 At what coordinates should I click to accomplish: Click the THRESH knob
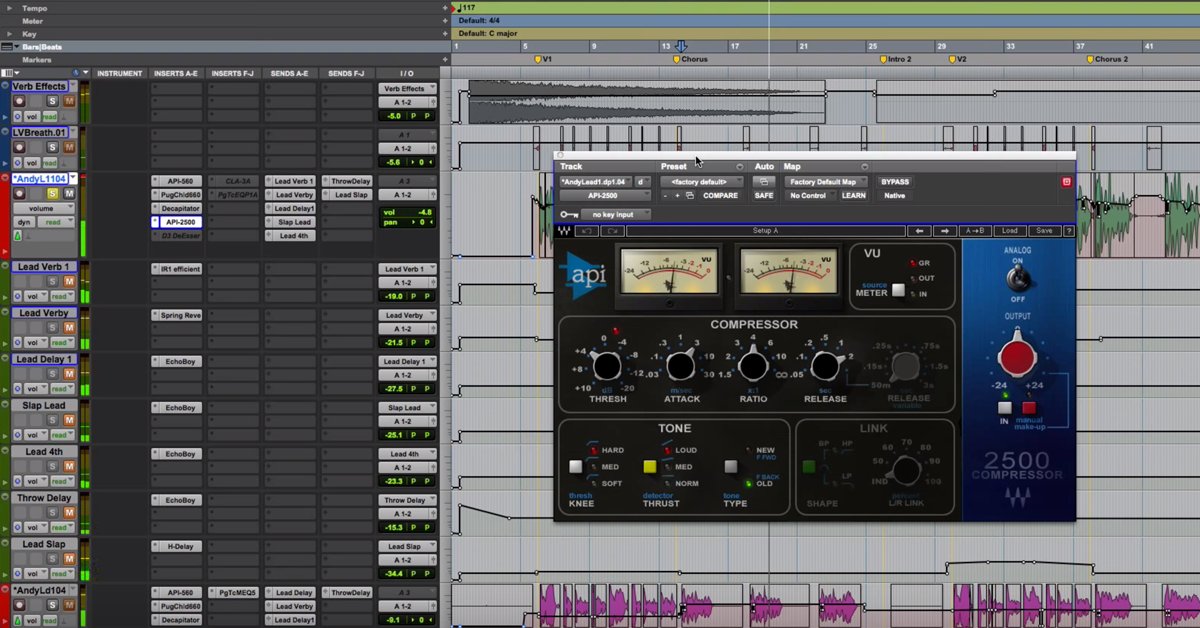pyautogui.click(x=607, y=367)
